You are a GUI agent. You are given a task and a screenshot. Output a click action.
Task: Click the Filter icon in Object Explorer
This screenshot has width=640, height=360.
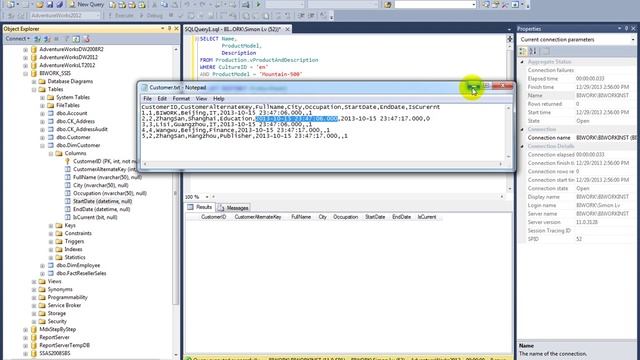[67, 39]
